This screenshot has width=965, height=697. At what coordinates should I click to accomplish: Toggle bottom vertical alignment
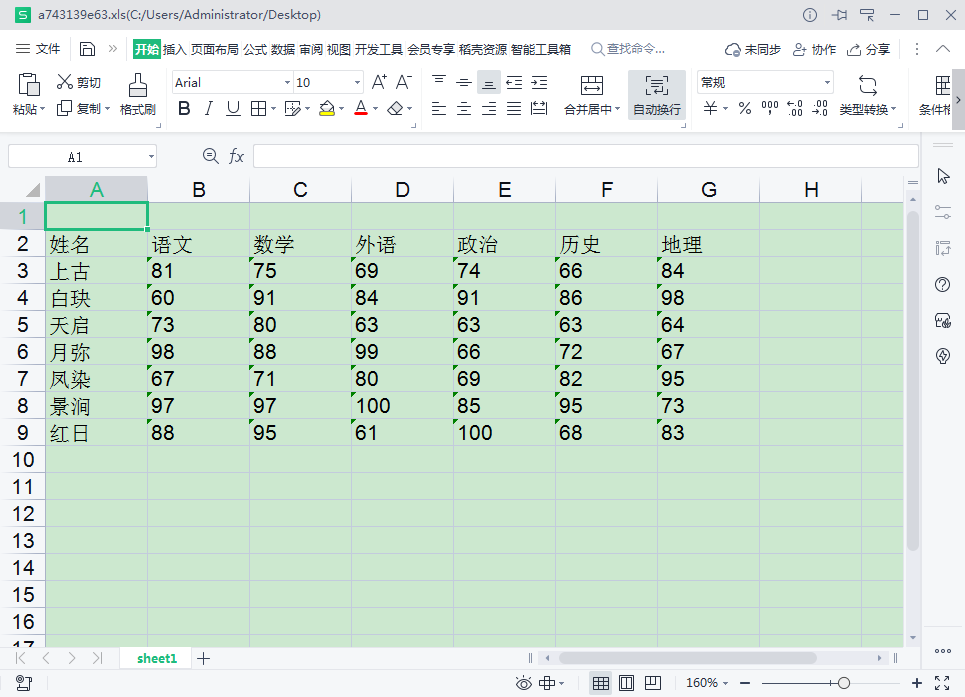click(x=489, y=82)
